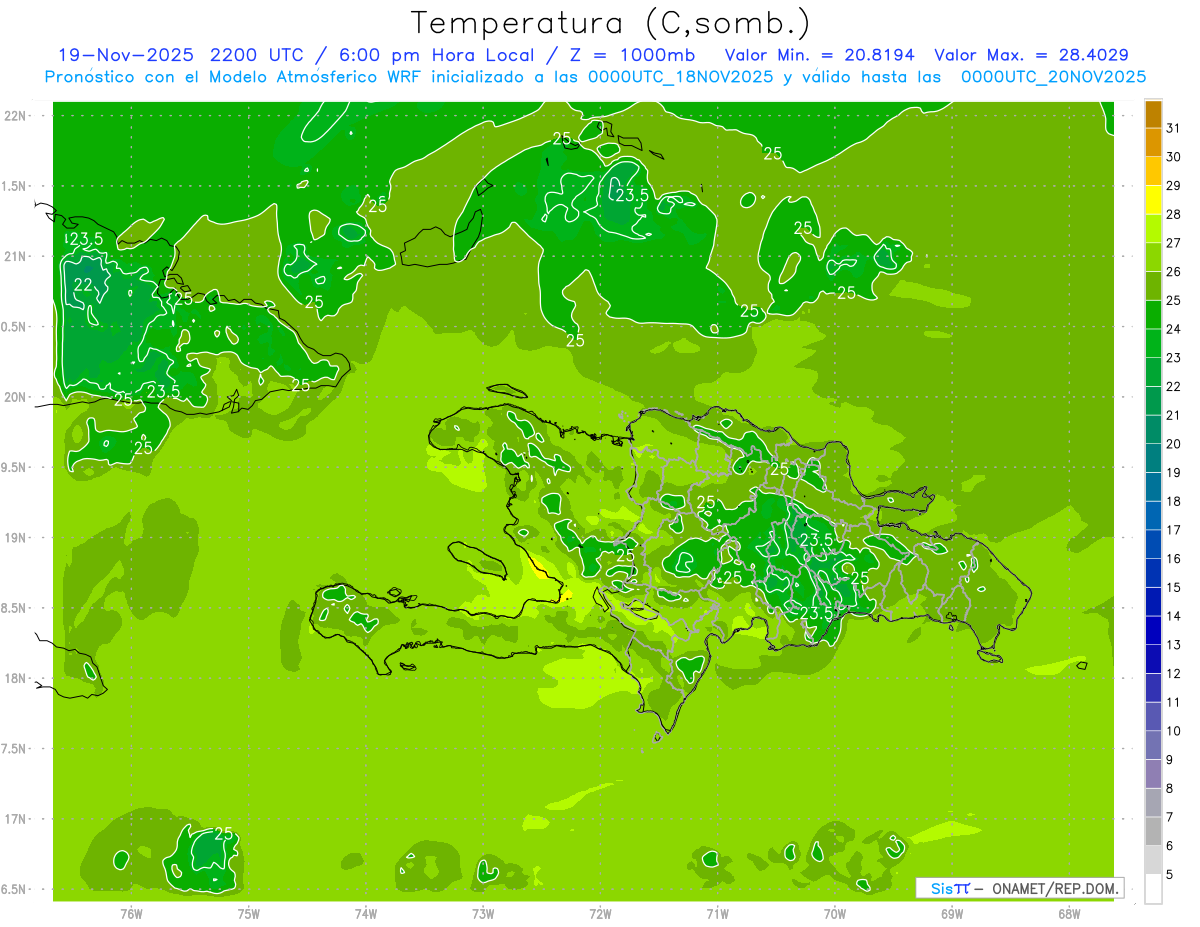Click the 73W longitude axis label
The image size is (1200, 927).
tap(483, 914)
